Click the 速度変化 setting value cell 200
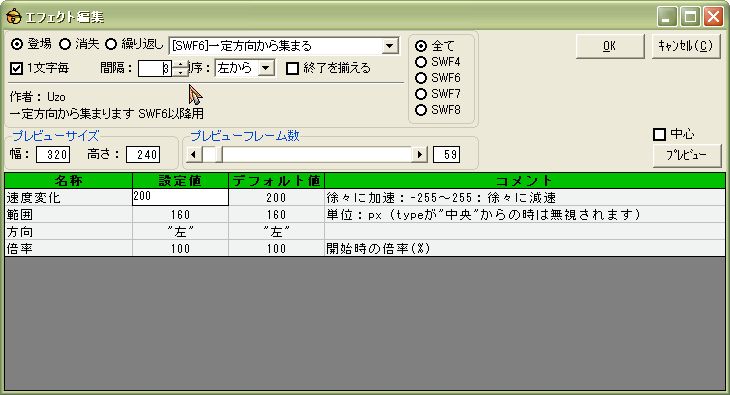730x395 pixels. tap(180, 197)
